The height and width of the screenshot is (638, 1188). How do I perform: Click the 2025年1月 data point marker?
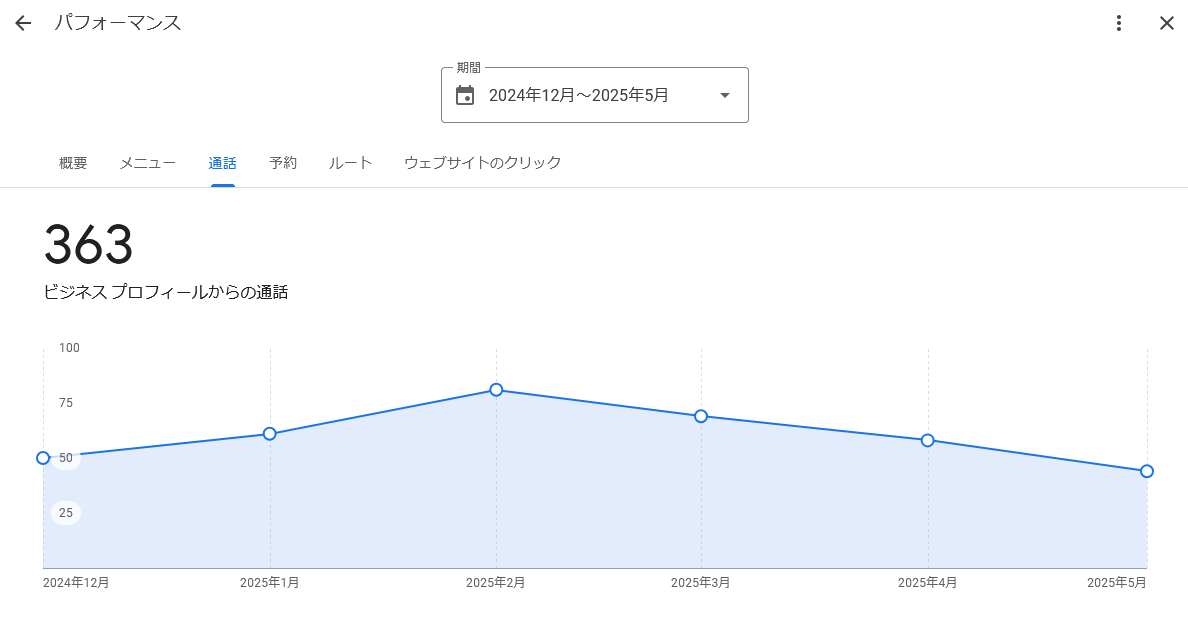click(x=270, y=434)
